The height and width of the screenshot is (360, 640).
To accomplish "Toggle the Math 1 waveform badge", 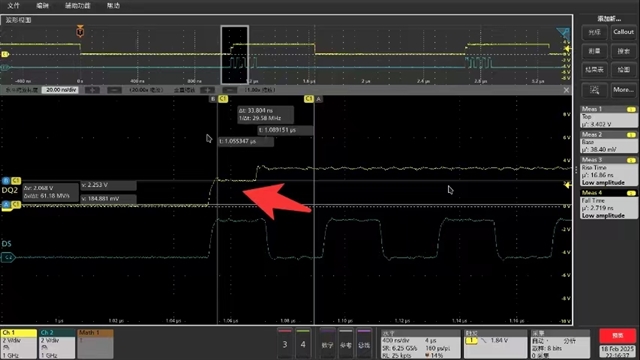I will coord(96,344).
